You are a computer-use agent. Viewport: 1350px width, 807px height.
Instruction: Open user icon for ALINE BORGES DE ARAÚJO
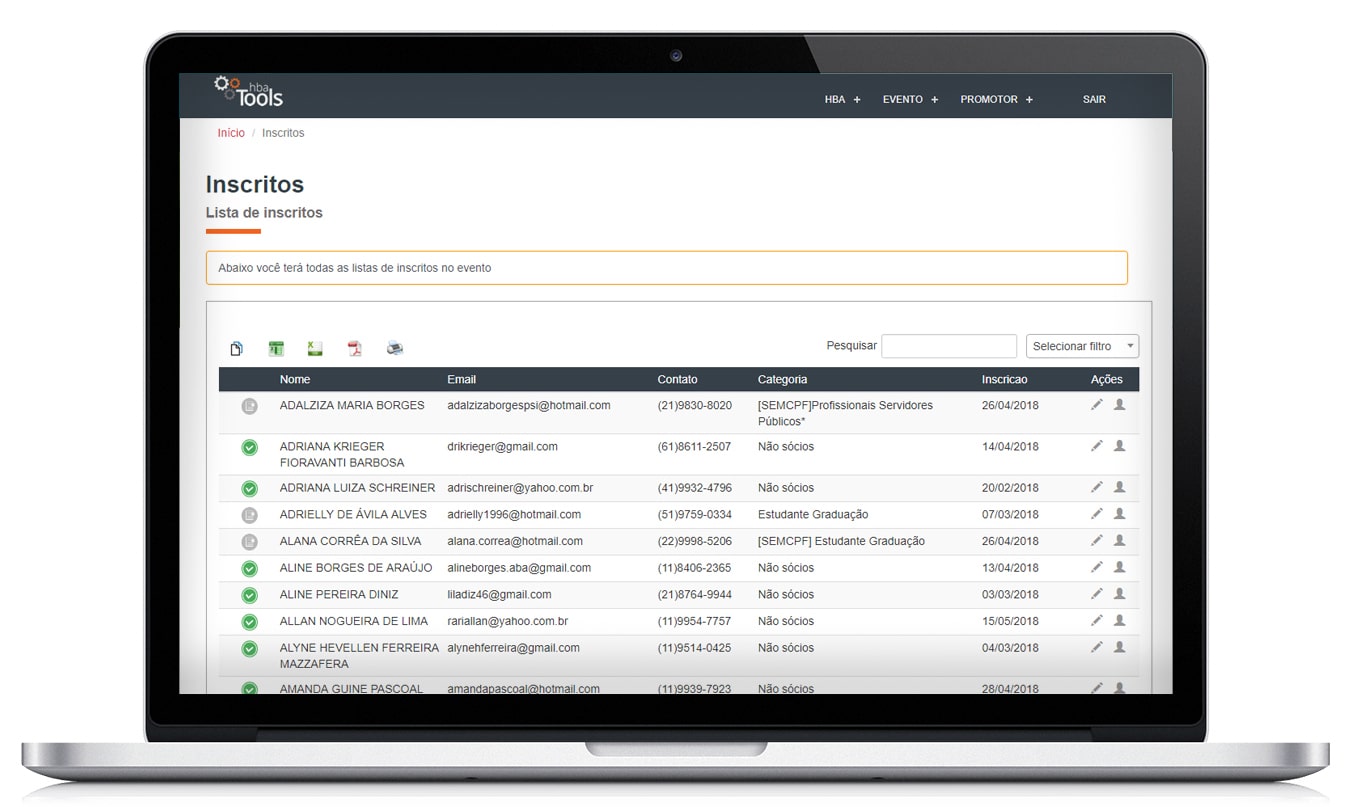tap(1120, 567)
